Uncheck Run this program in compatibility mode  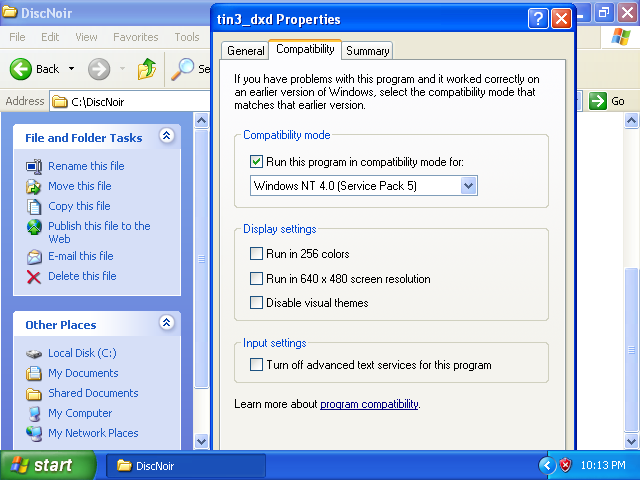pos(256,162)
